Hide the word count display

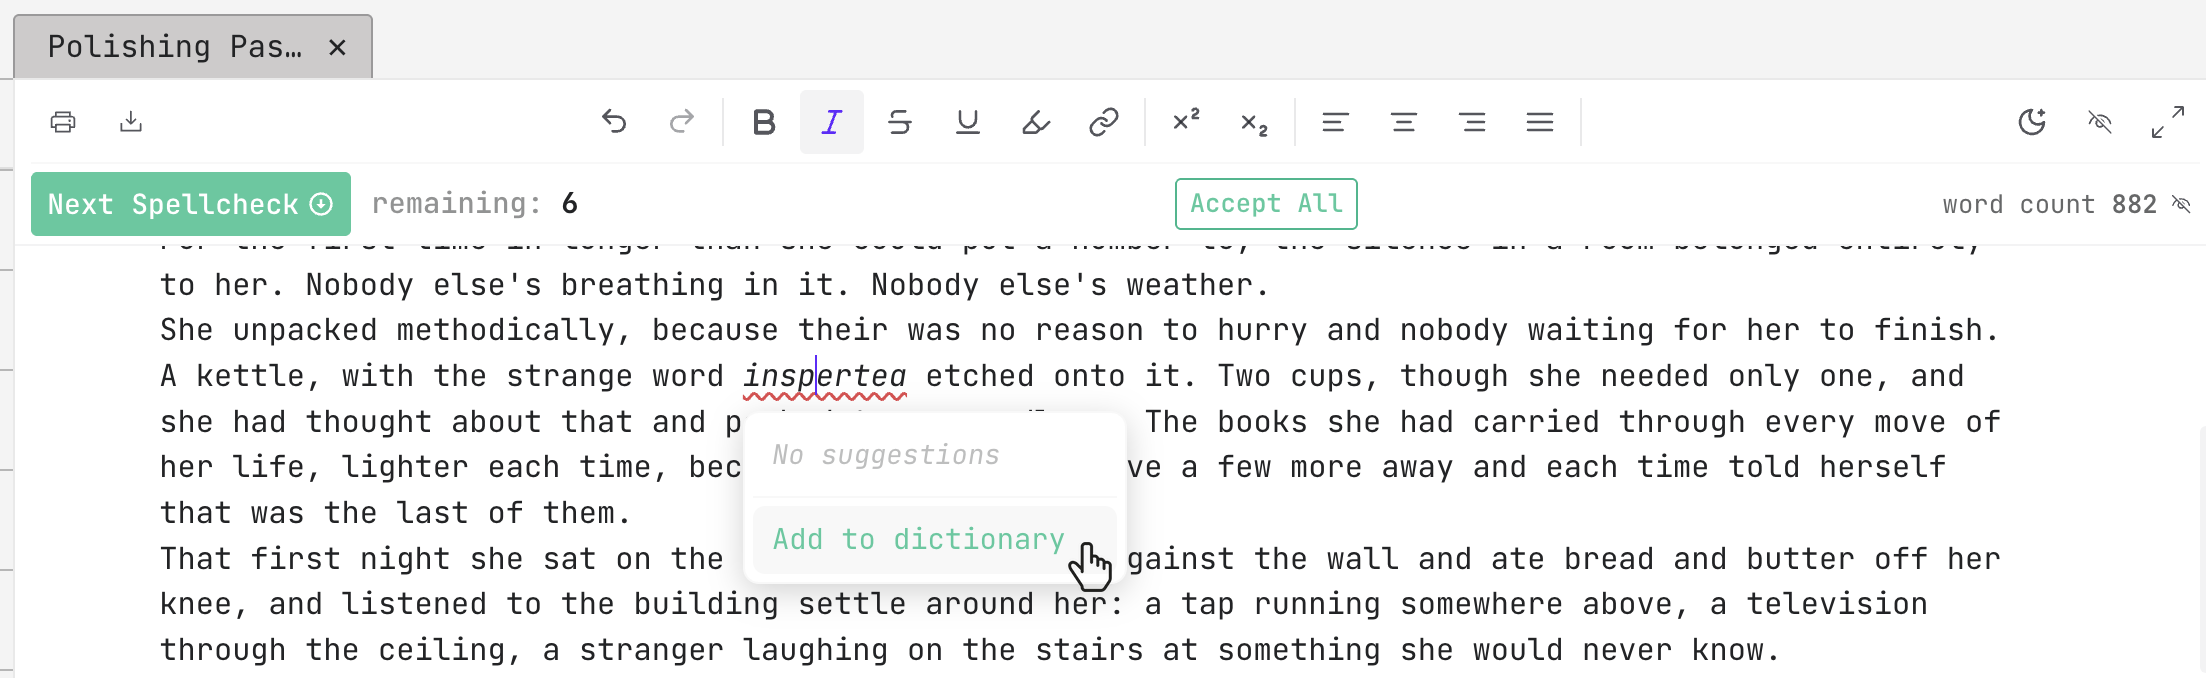coord(2182,204)
